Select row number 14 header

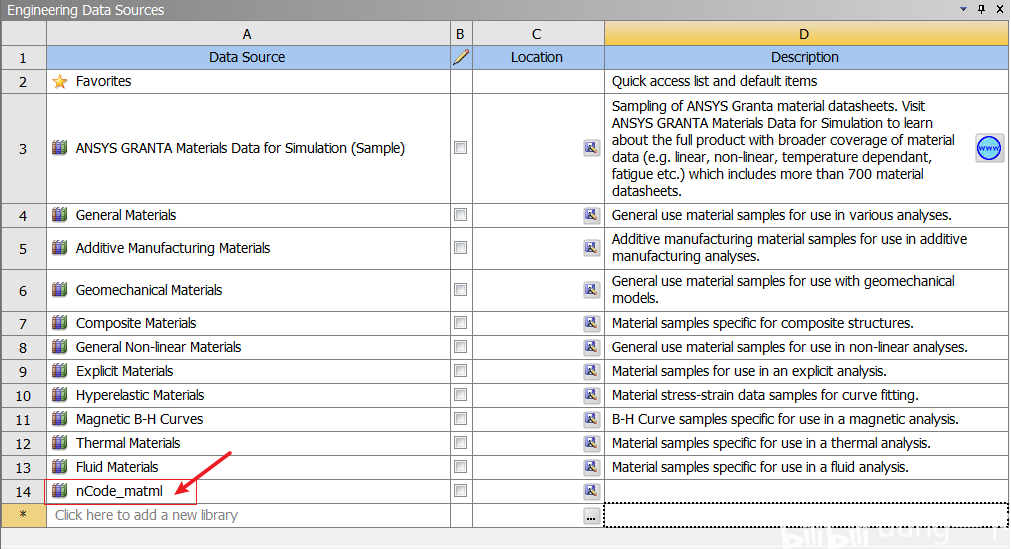click(24, 492)
